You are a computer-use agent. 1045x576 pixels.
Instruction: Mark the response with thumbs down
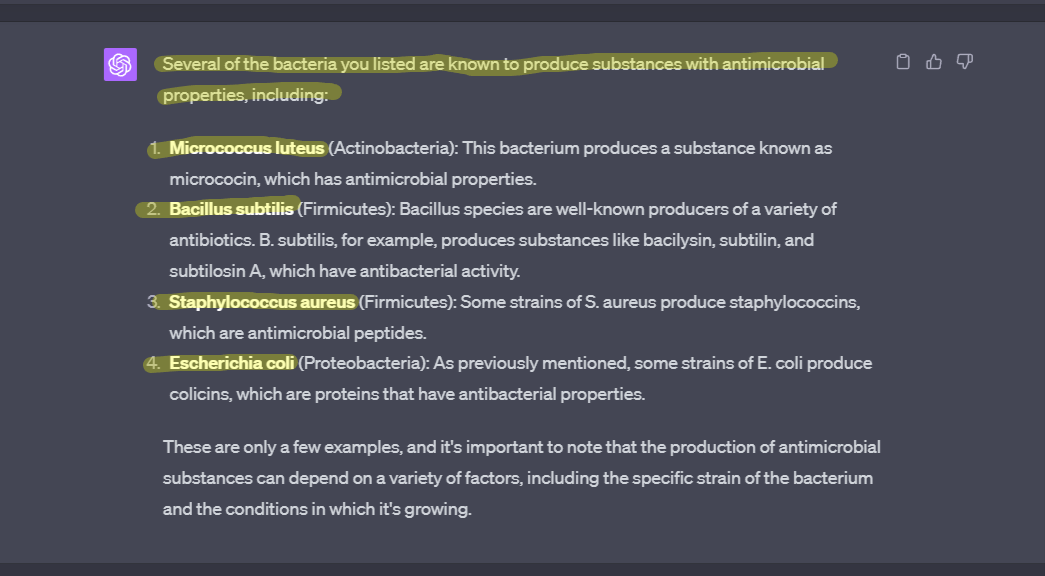pyautogui.click(x=965, y=62)
